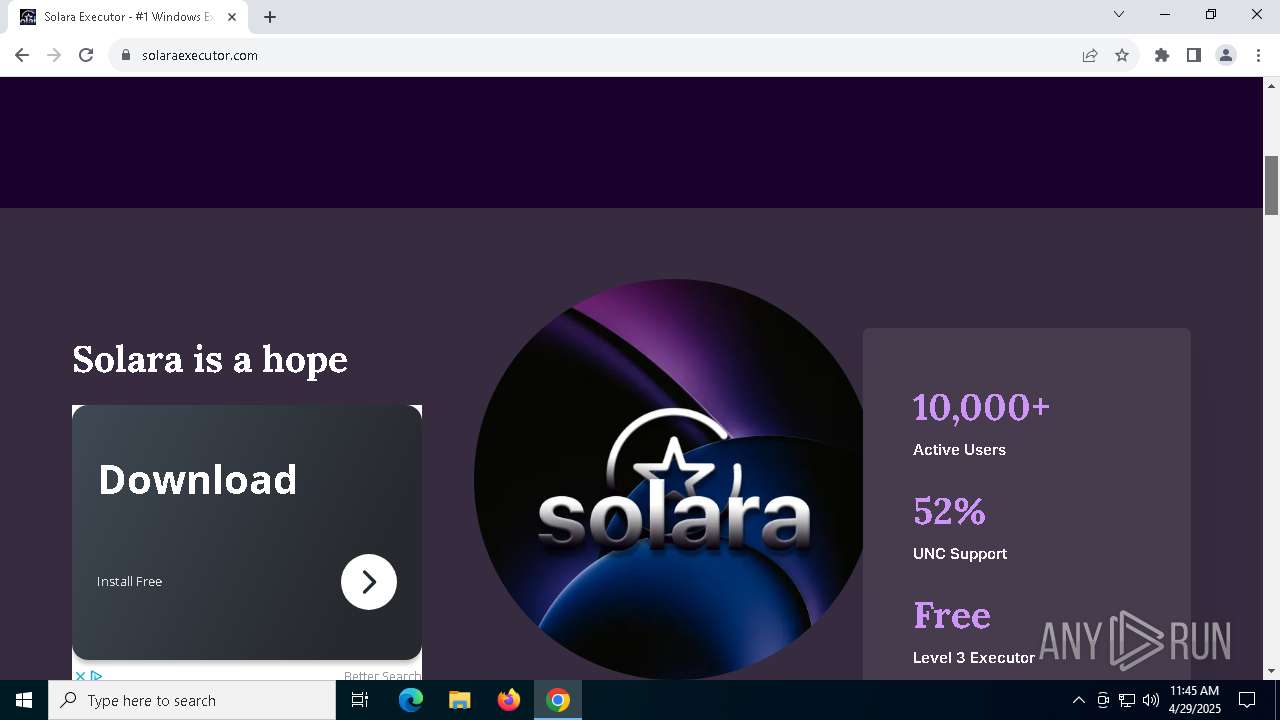The image size is (1280, 720).
Task: Click the Solara logo image
Action: click(669, 479)
